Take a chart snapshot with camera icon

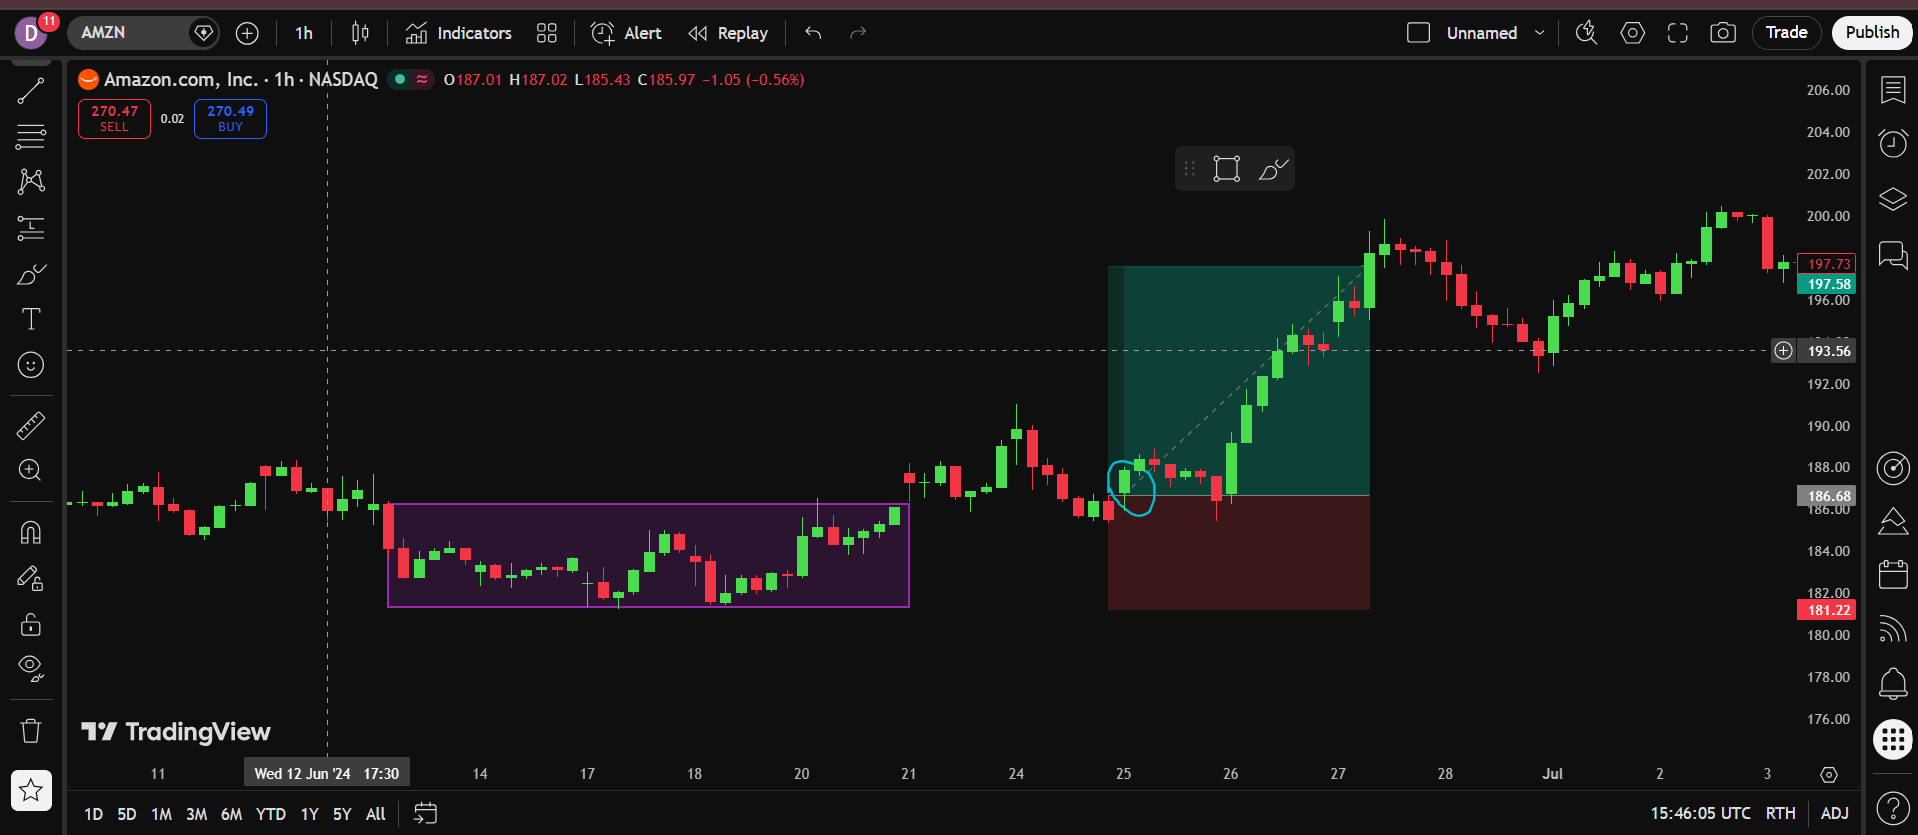(1723, 33)
